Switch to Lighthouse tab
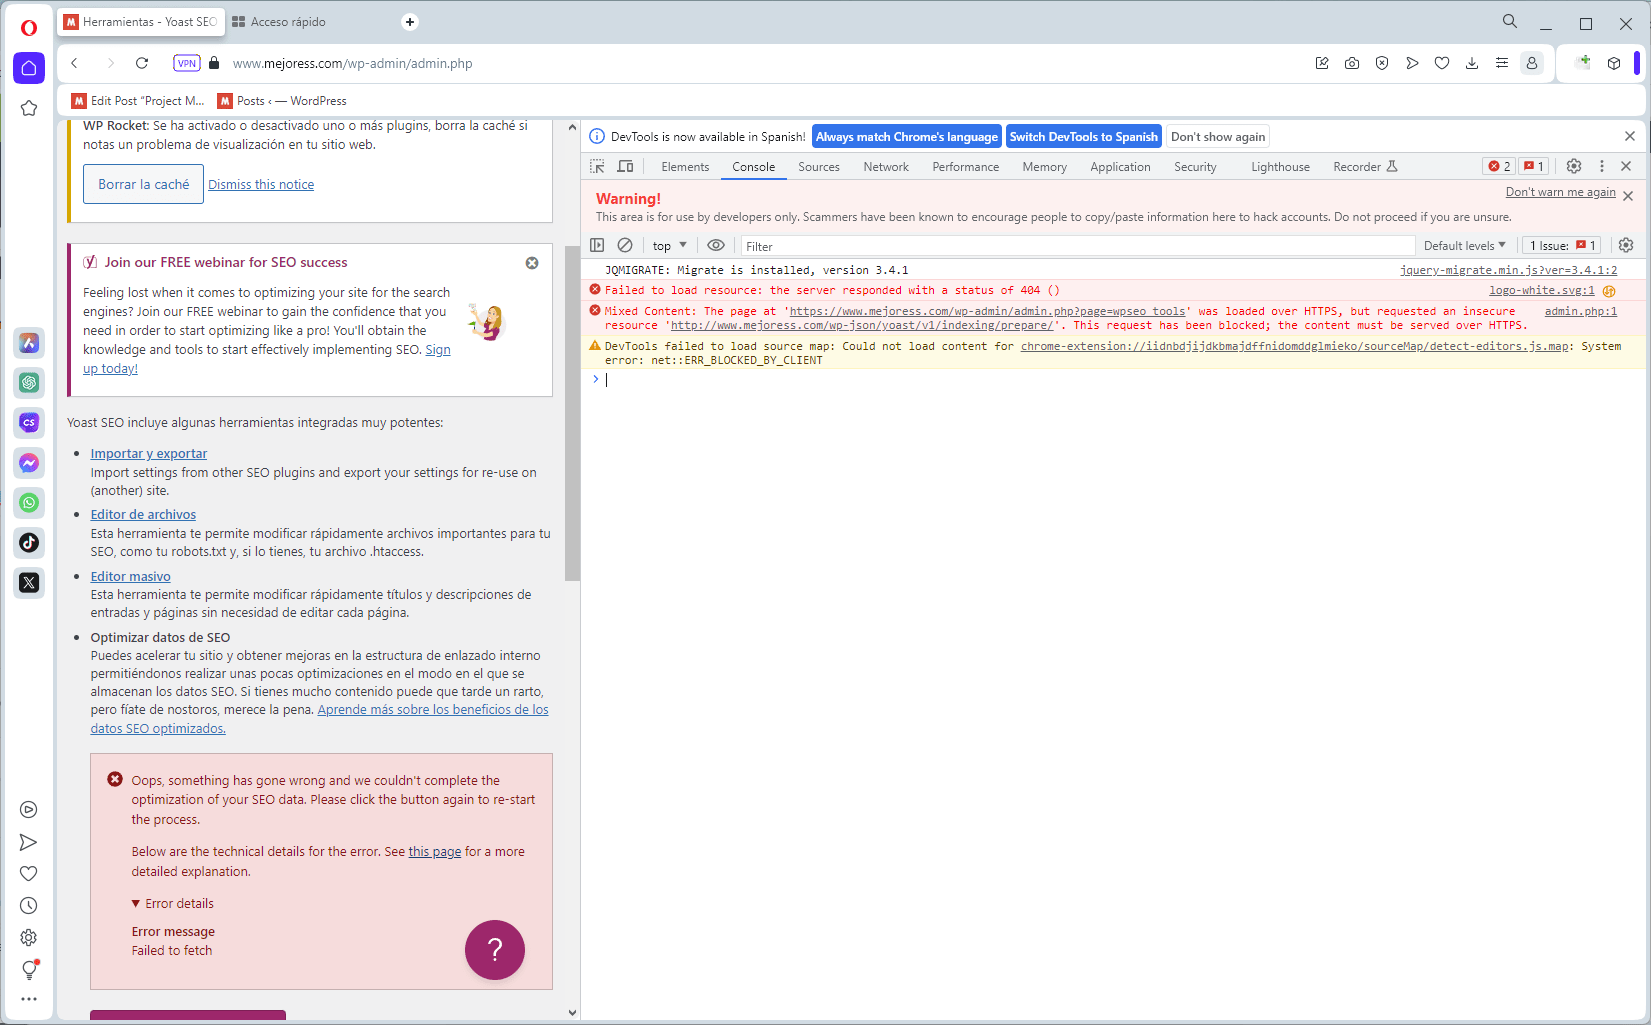Viewport: 1651px width, 1025px height. (x=1280, y=167)
